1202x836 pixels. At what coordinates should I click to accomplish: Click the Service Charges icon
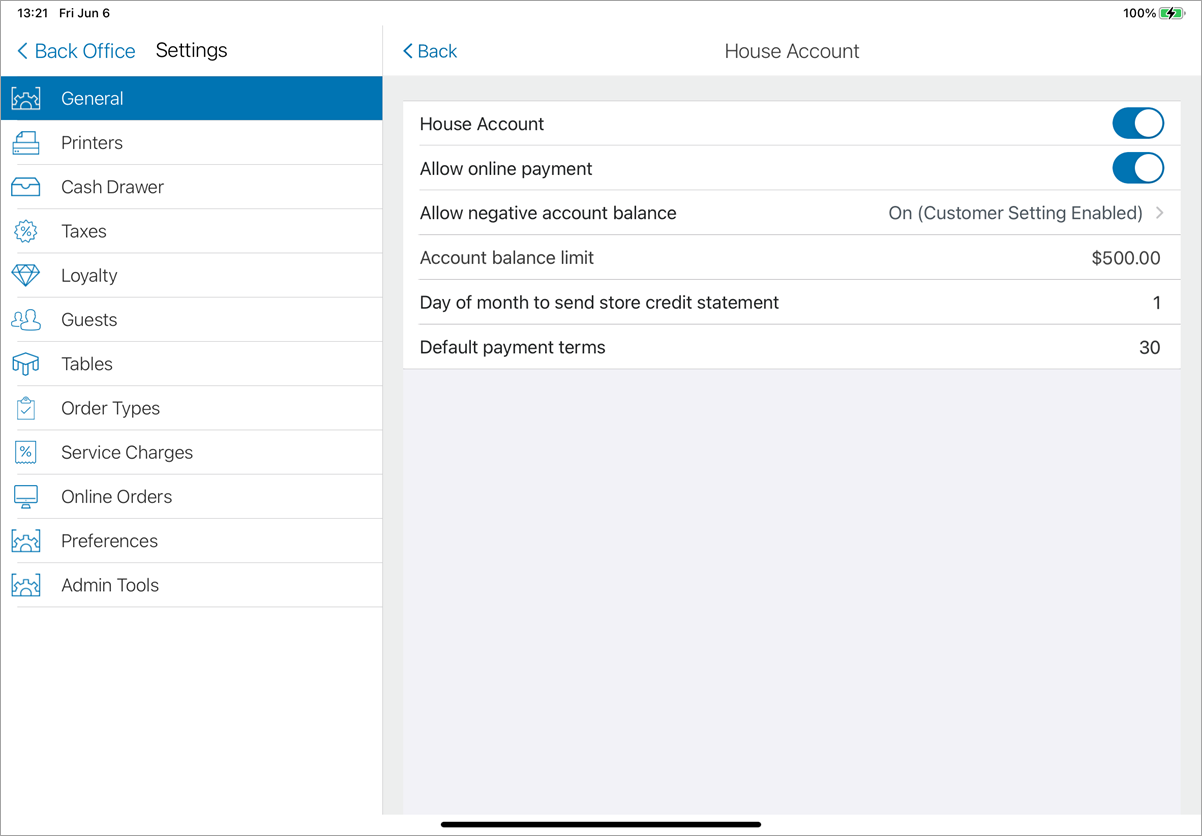point(27,452)
